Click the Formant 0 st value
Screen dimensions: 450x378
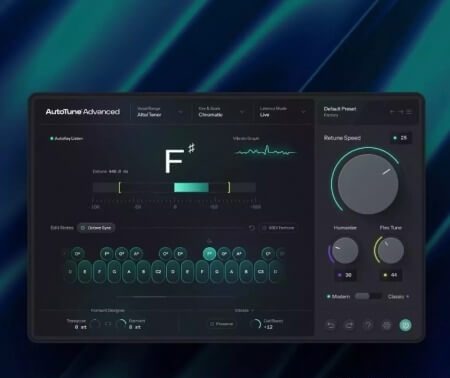(x=135, y=327)
